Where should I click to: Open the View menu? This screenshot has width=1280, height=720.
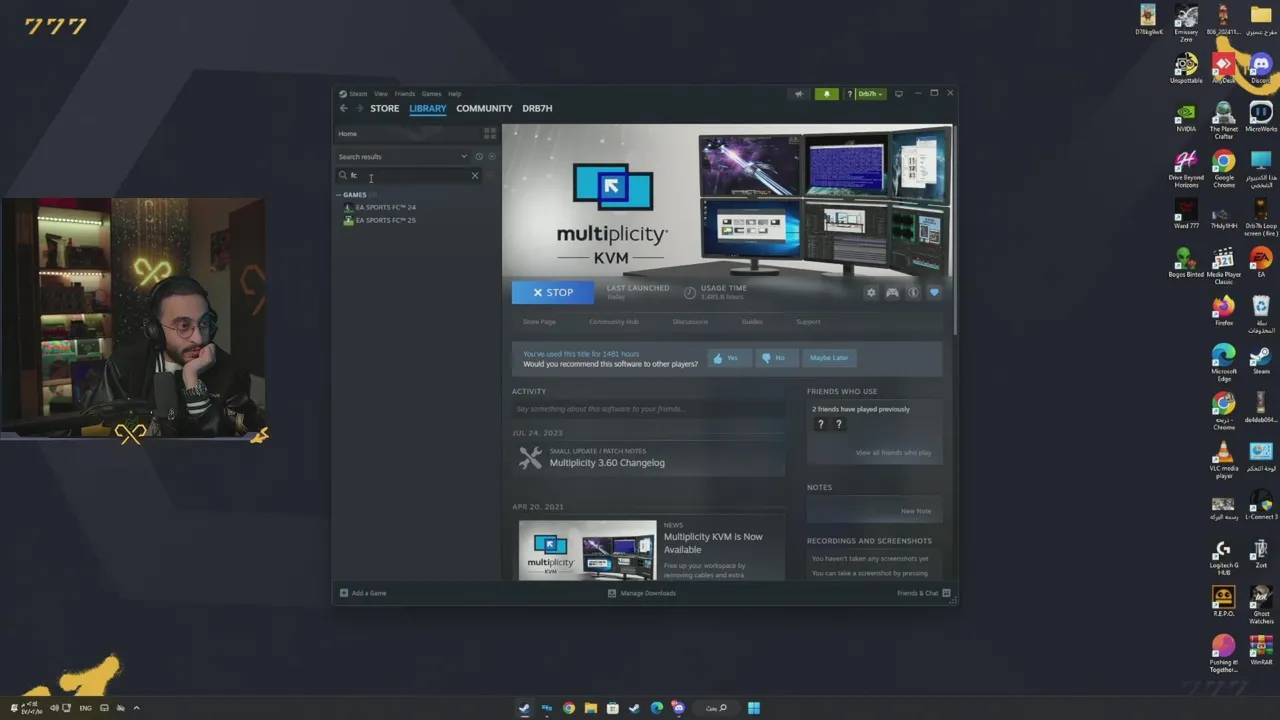[381, 94]
